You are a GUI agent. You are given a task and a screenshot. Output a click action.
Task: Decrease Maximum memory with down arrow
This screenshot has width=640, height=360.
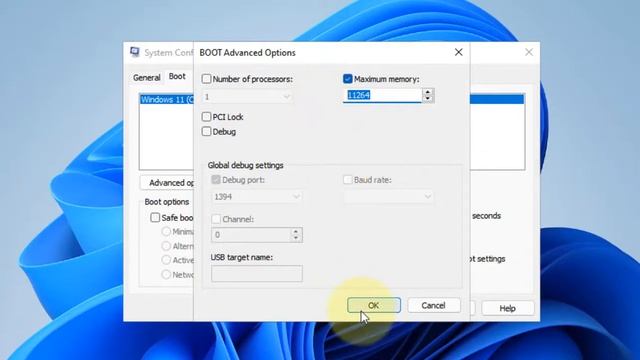(x=427, y=99)
